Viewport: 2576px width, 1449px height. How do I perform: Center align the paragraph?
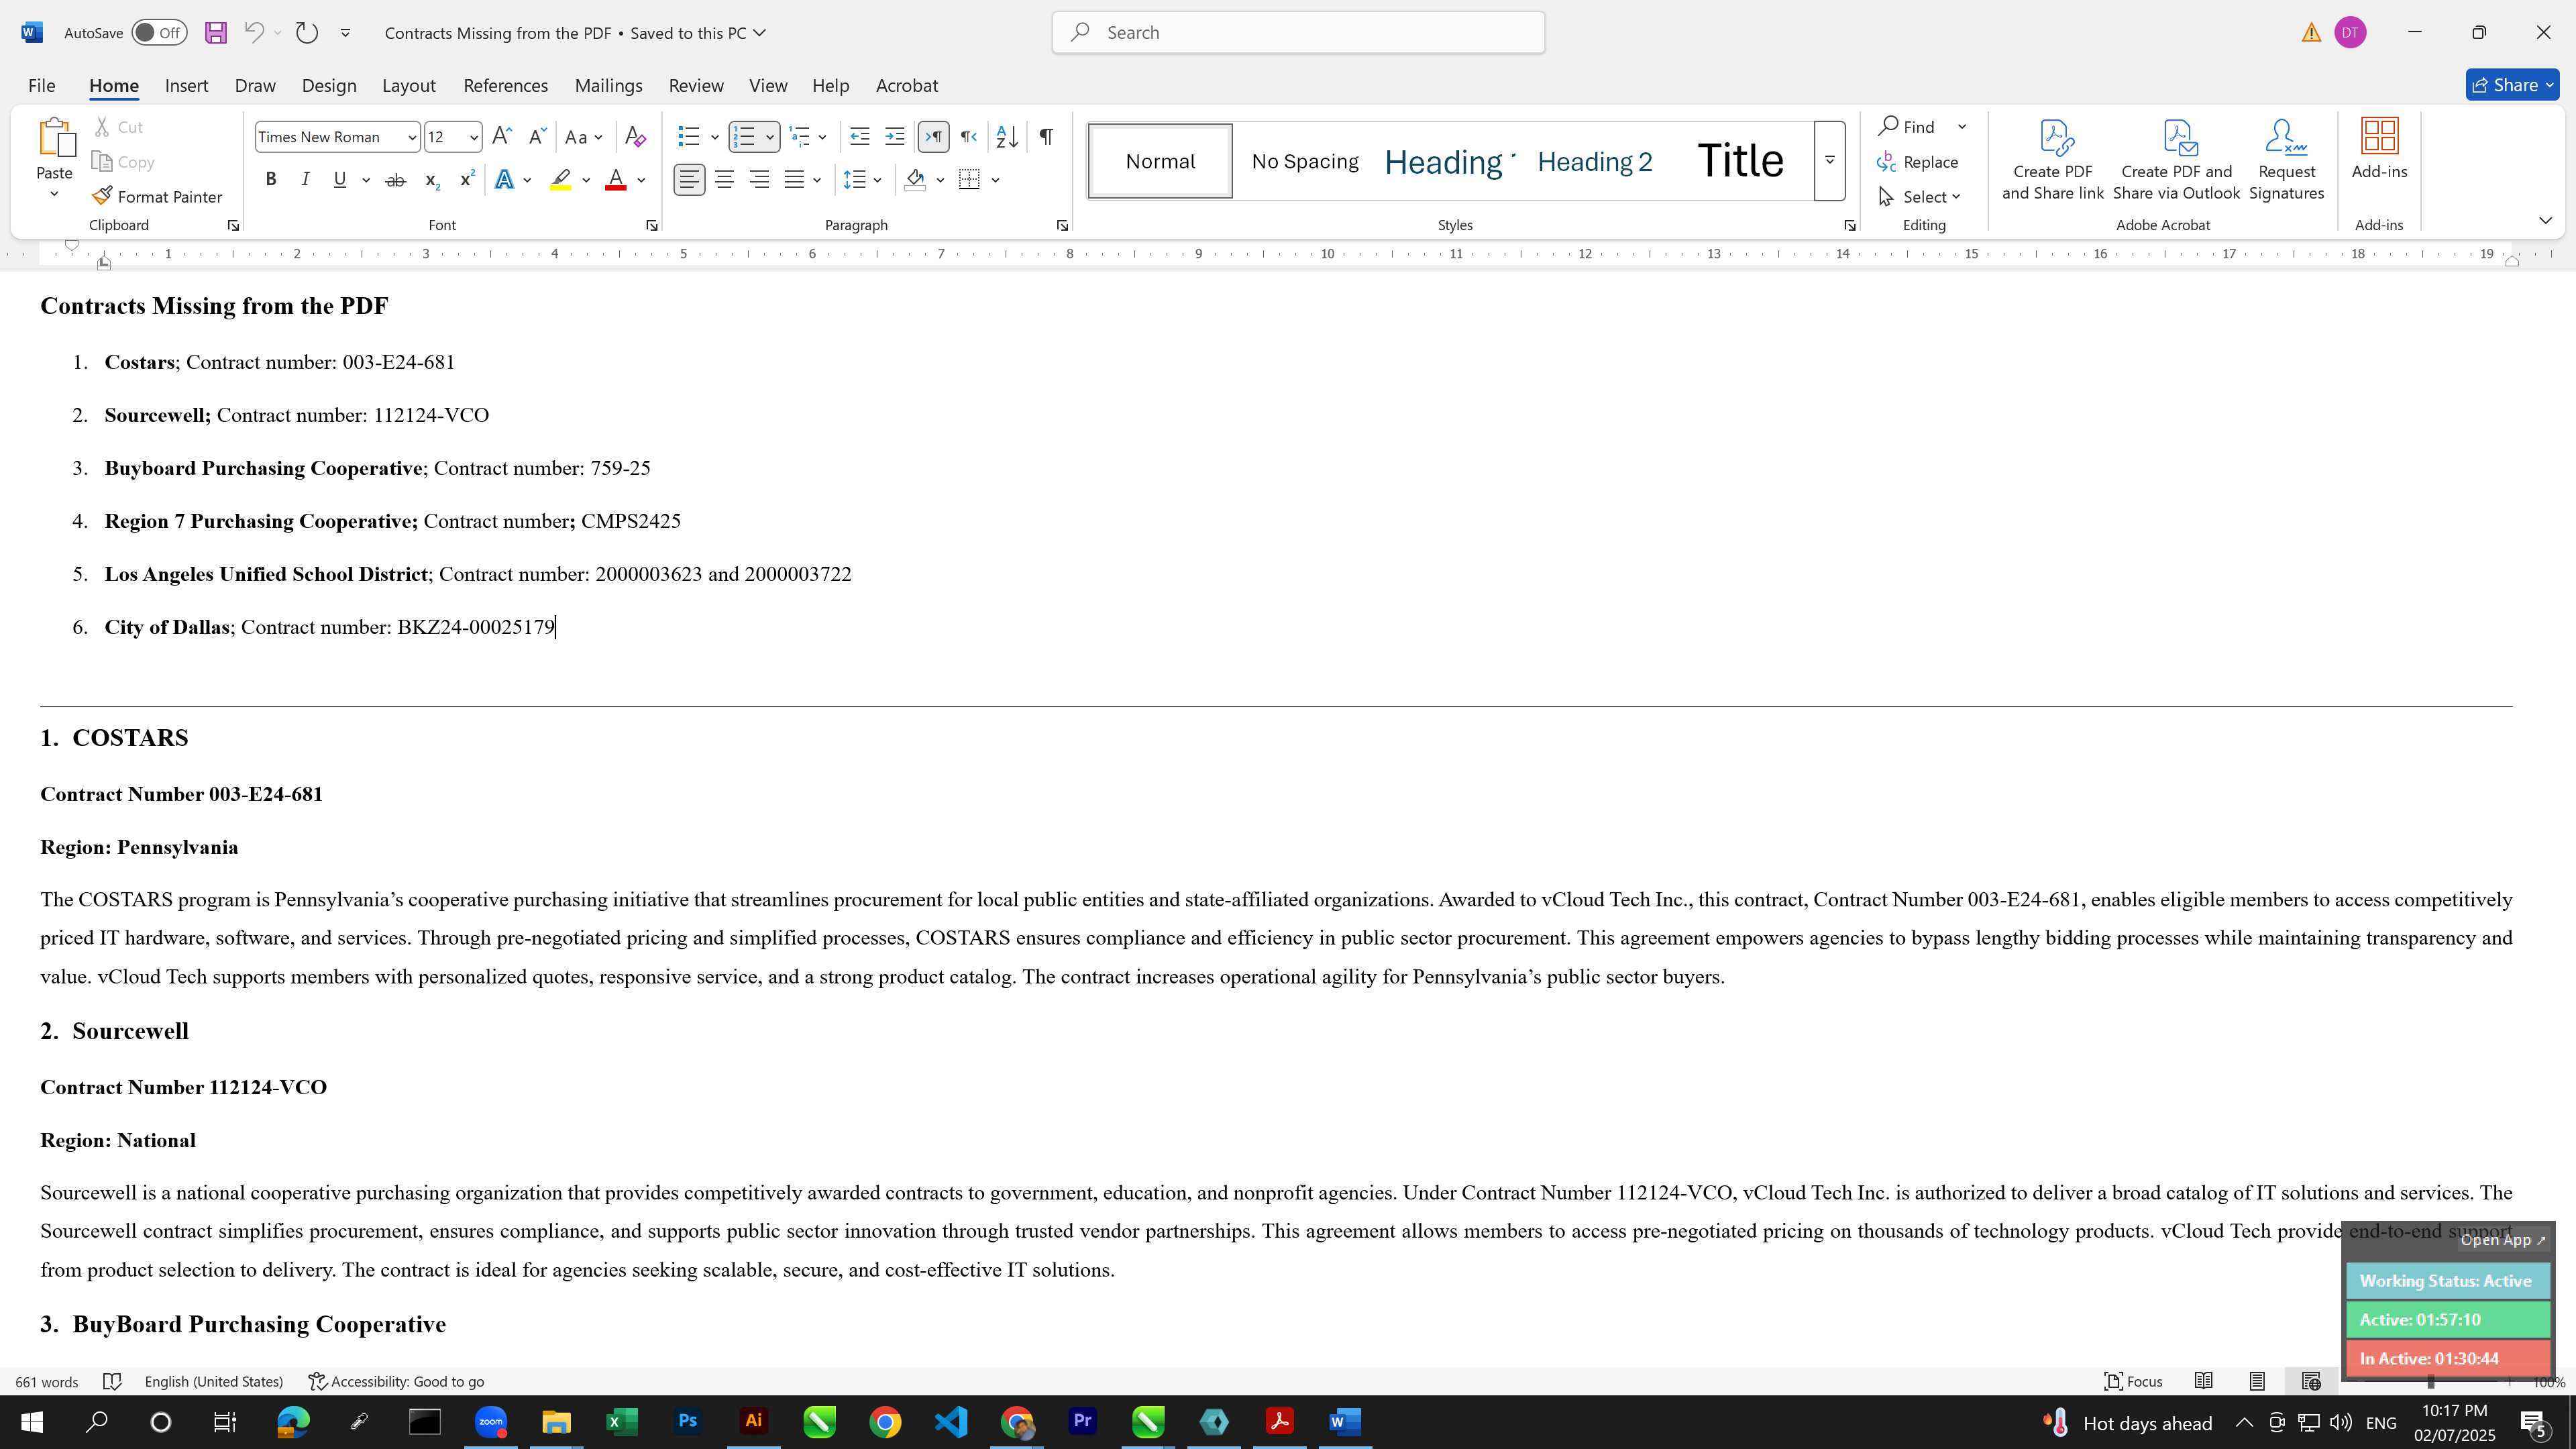point(724,180)
